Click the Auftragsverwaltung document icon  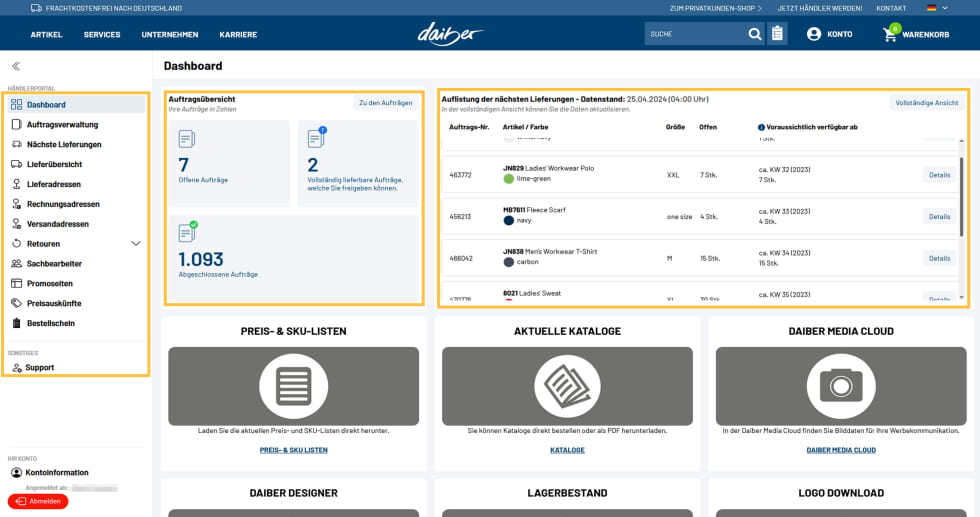coord(16,124)
